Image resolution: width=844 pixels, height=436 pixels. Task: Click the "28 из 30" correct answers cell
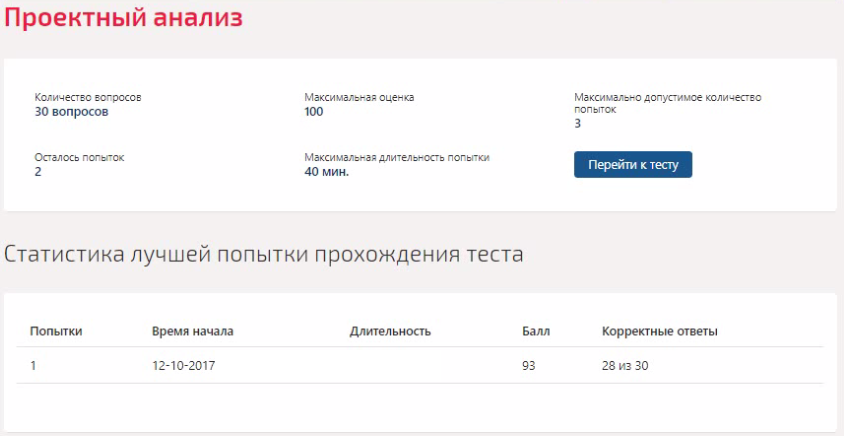pos(625,366)
